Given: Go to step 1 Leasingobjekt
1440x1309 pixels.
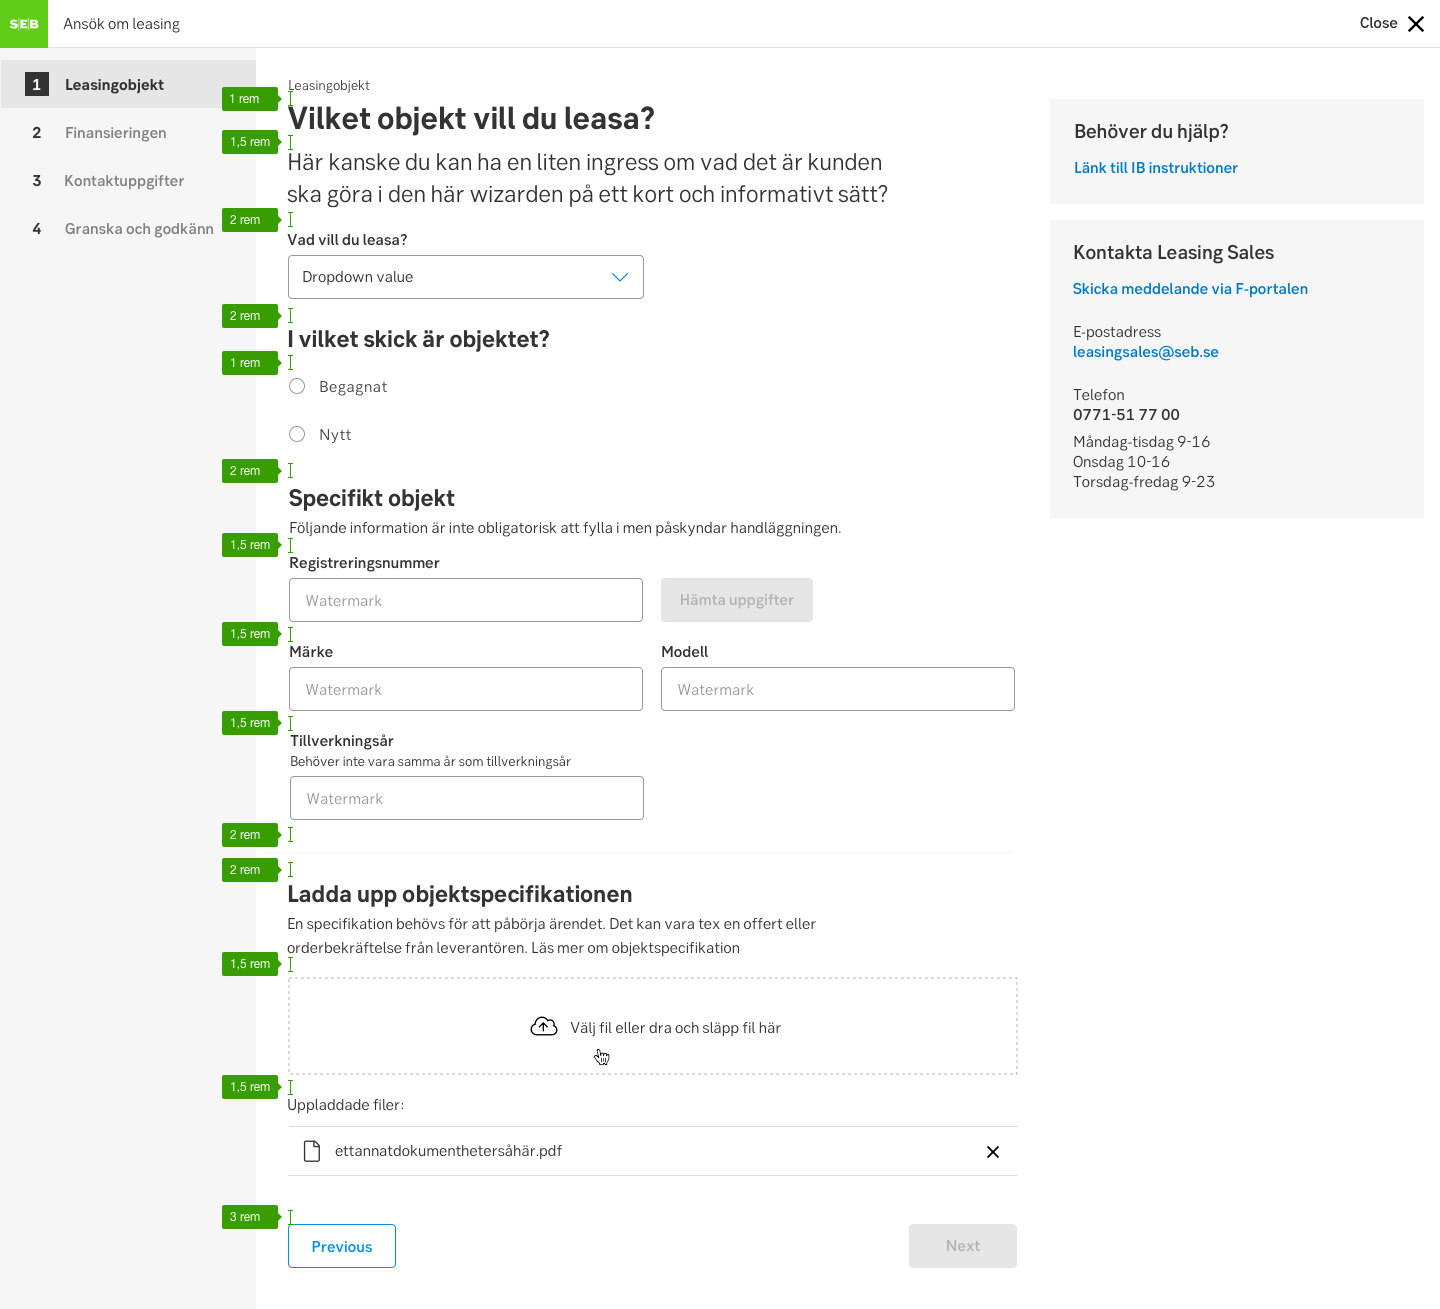Looking at the screenshot, I should [114, 85].
